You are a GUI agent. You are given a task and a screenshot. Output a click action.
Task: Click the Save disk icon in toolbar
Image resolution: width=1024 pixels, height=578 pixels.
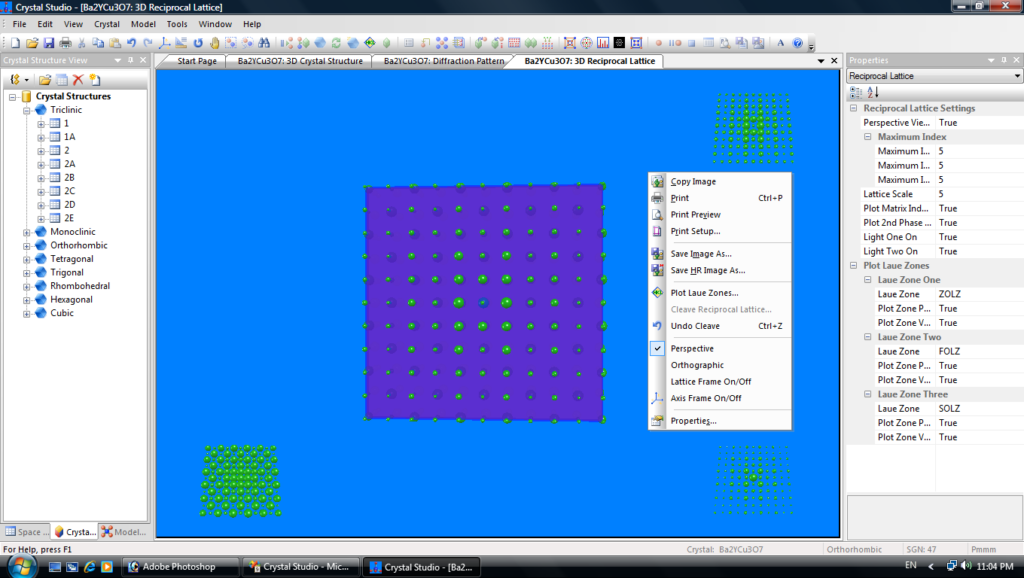(x=49, y=43)
